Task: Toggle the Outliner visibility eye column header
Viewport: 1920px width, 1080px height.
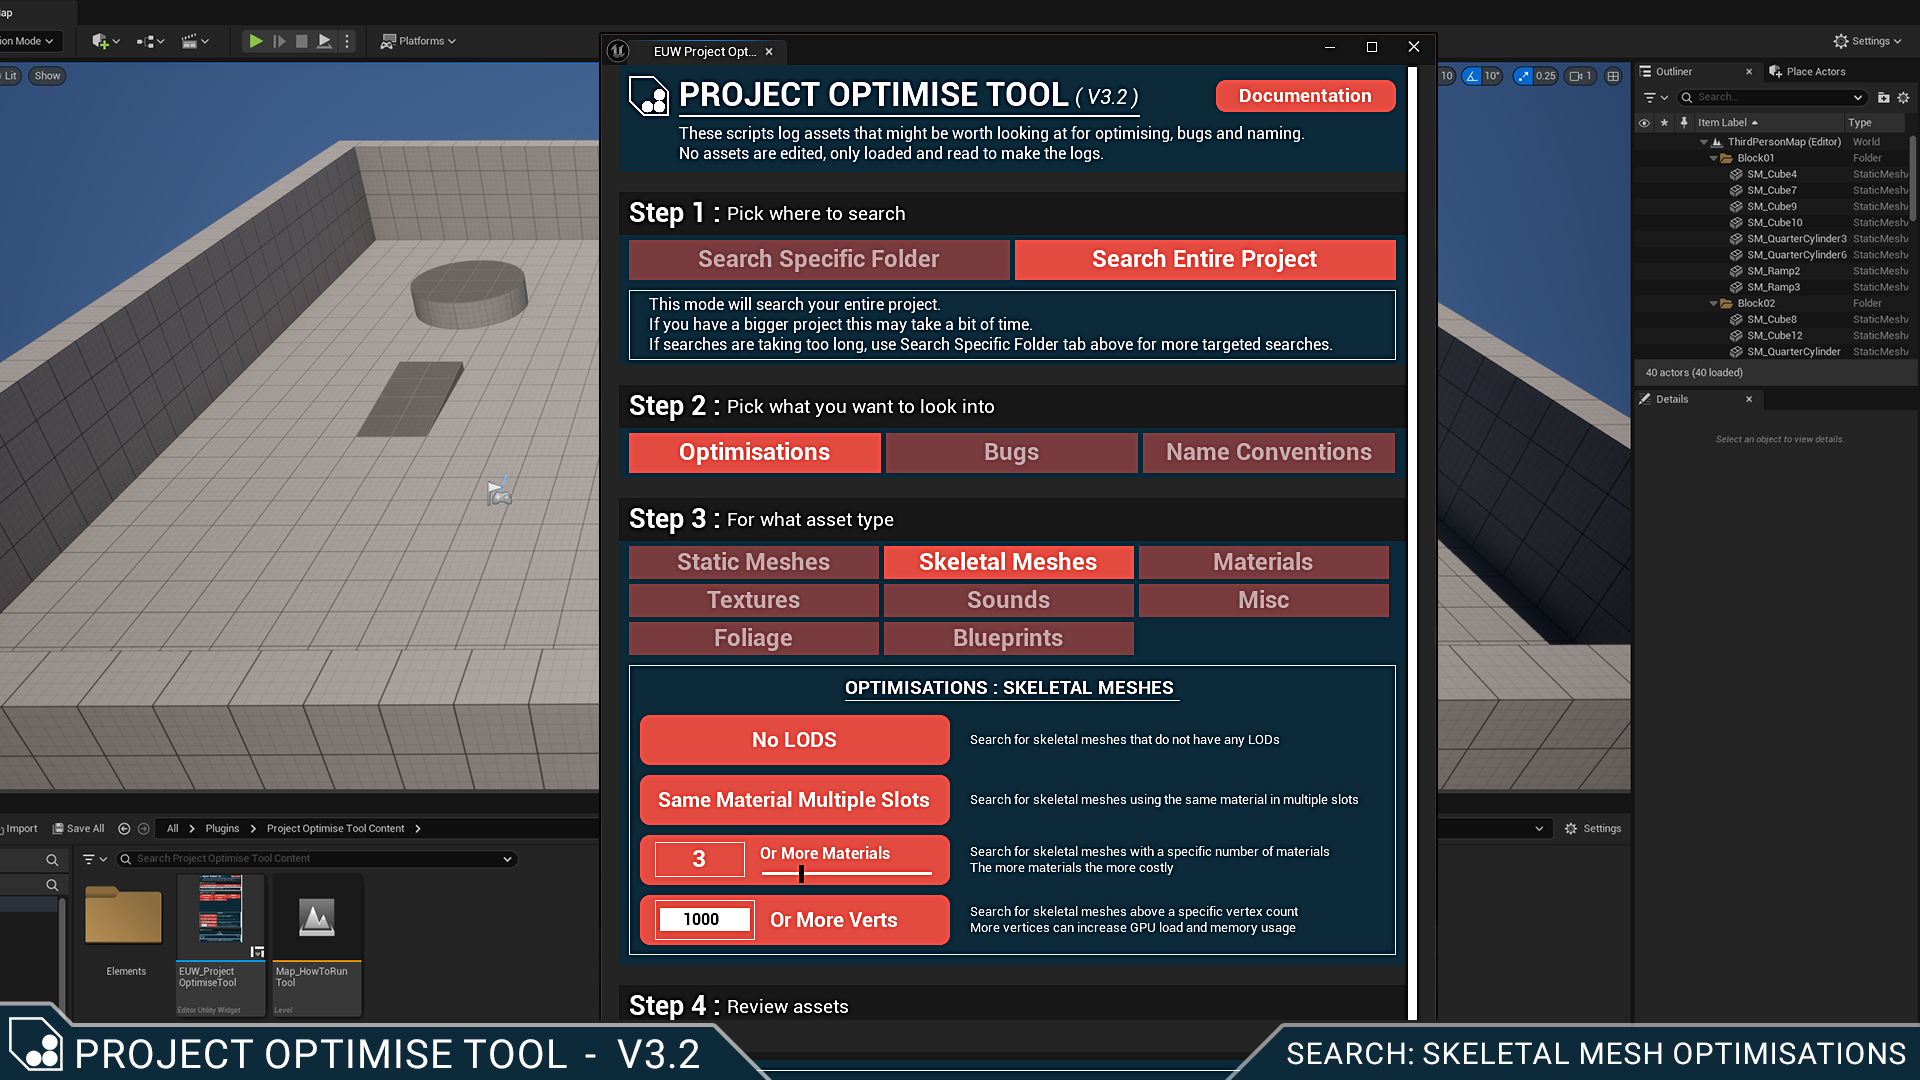Action: [x=1644, y=123]
